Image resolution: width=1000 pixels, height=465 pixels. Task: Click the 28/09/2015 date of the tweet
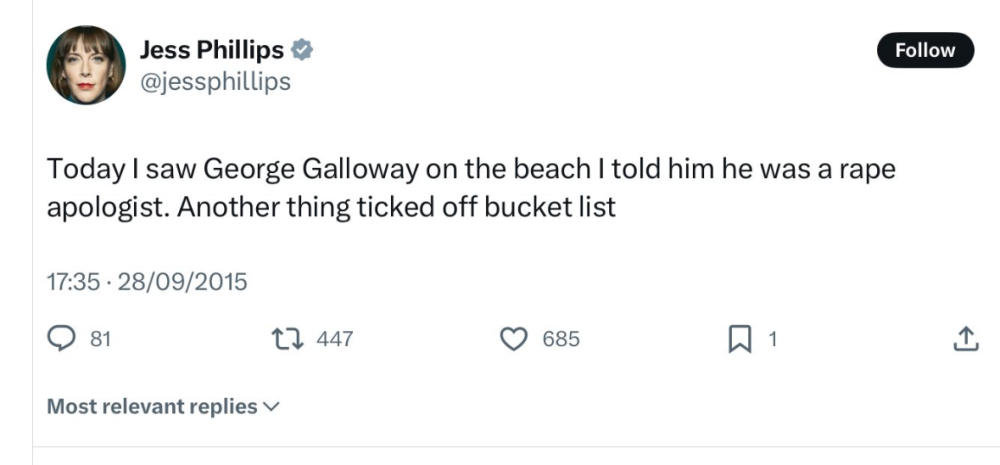(182, 282)
